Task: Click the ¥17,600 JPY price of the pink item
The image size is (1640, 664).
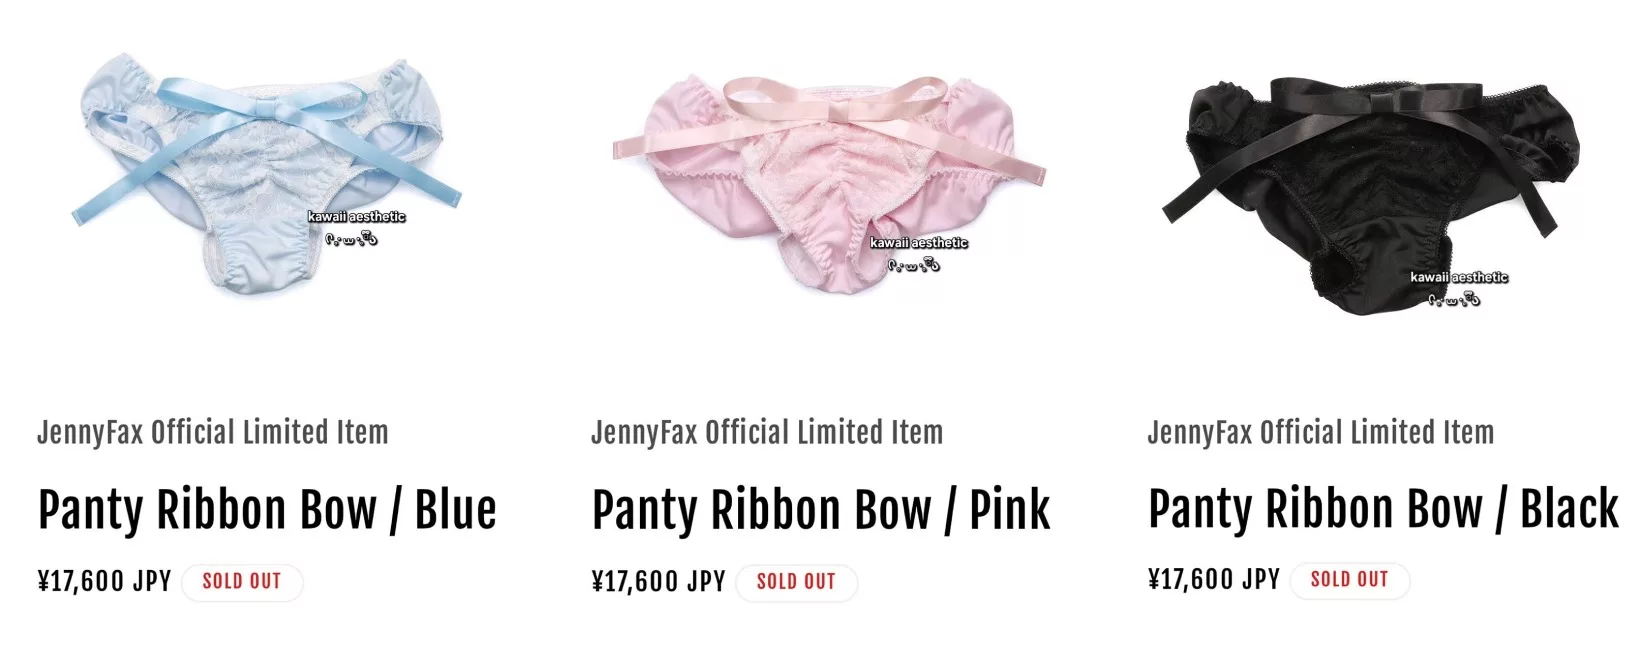Action: pos(658,581)
